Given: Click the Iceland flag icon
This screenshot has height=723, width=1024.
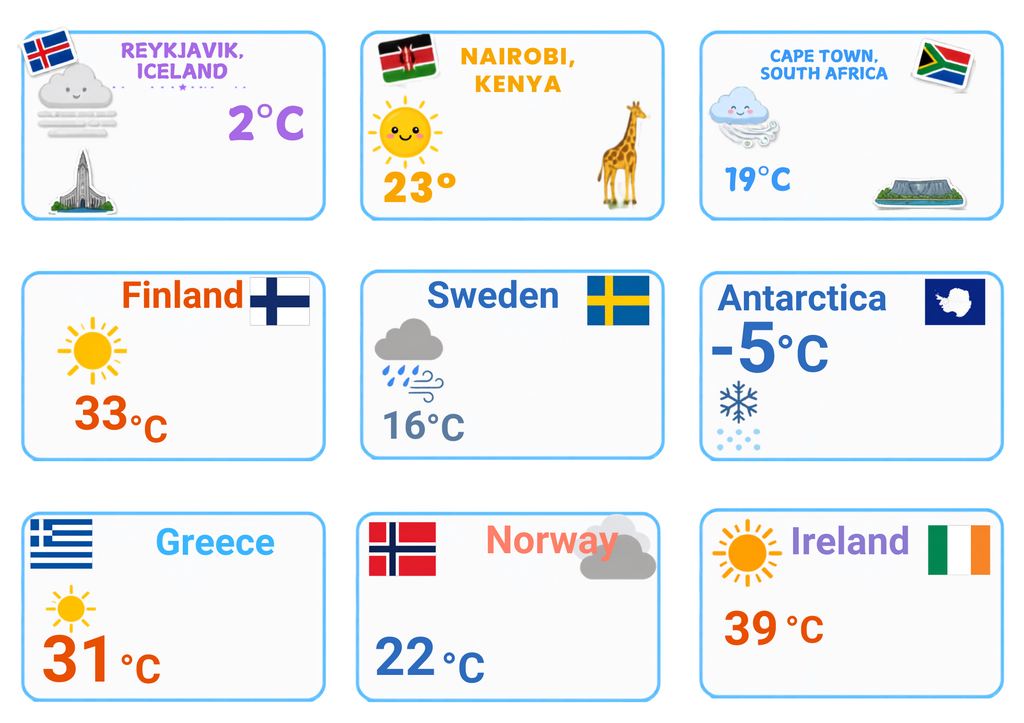Looking at the screenshot, I should coord(49,51).
